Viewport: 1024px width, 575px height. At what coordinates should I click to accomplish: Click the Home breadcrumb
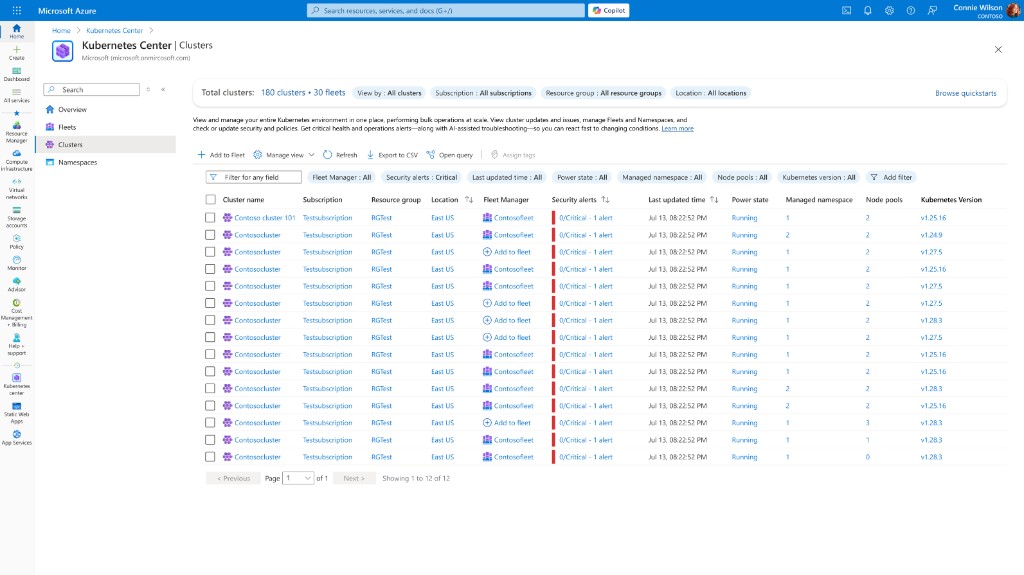(61, 31)
